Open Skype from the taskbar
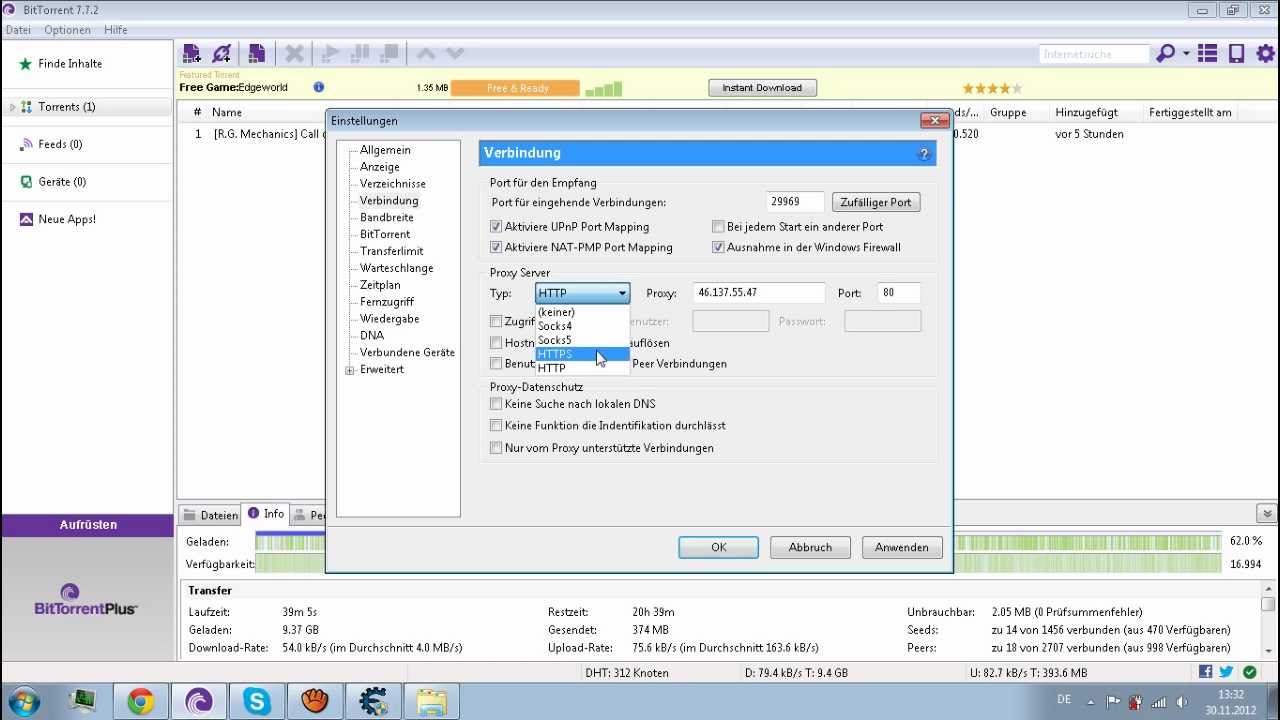 click(x=257, y=702)
